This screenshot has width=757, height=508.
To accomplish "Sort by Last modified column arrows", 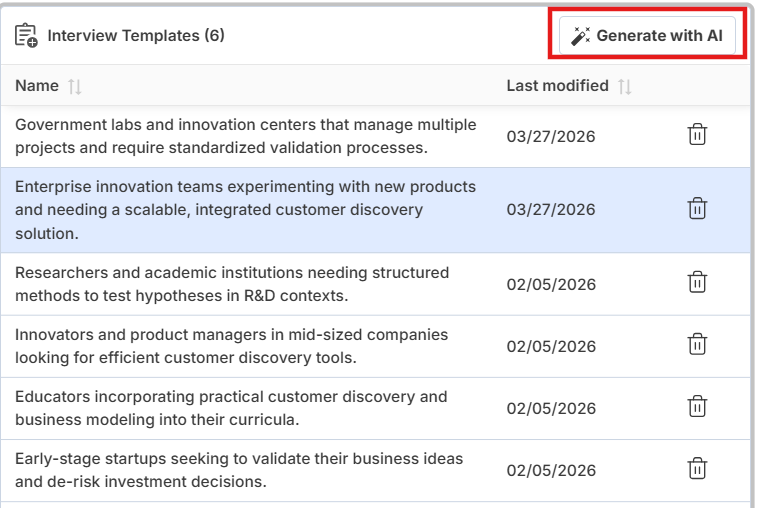I will coord(625,87).
